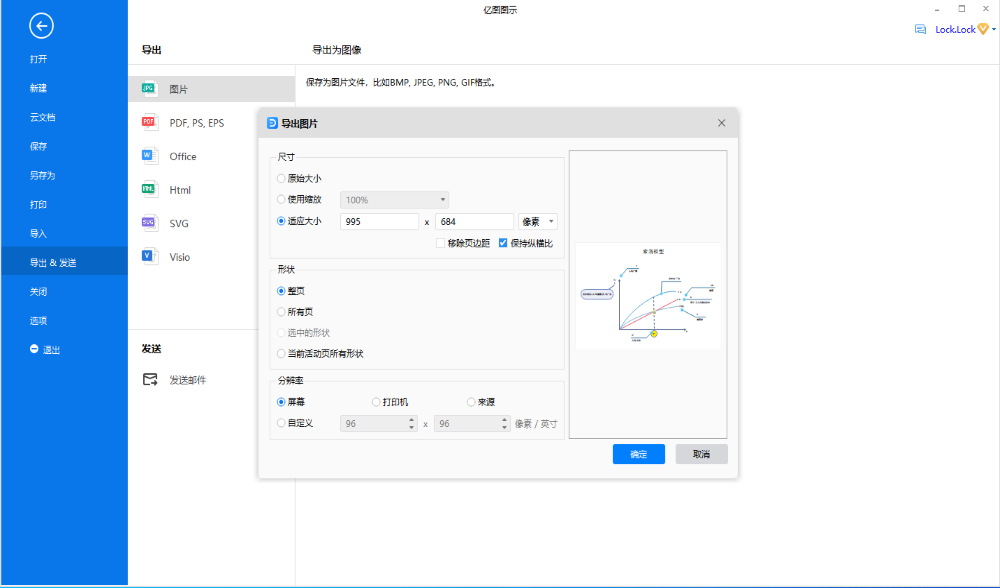Select 使用缩放 size option
The image size is (1000, 588).
[281, 200]
